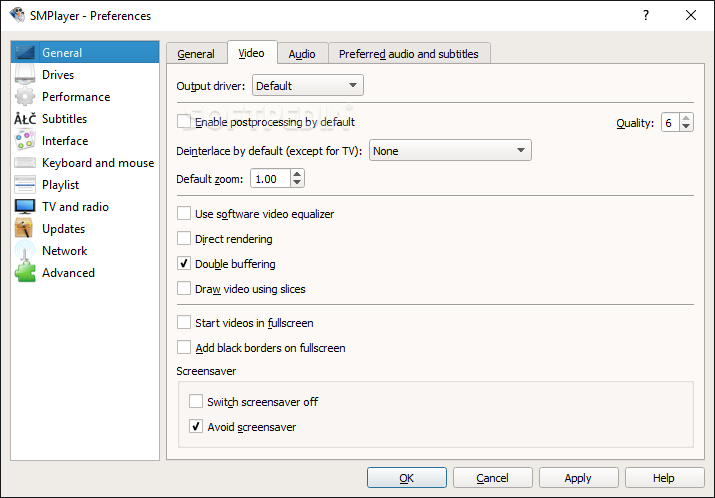This screenshot has height=498, width=715.
Task: Go to Subtitles preferences section
Action: (85, 119)
